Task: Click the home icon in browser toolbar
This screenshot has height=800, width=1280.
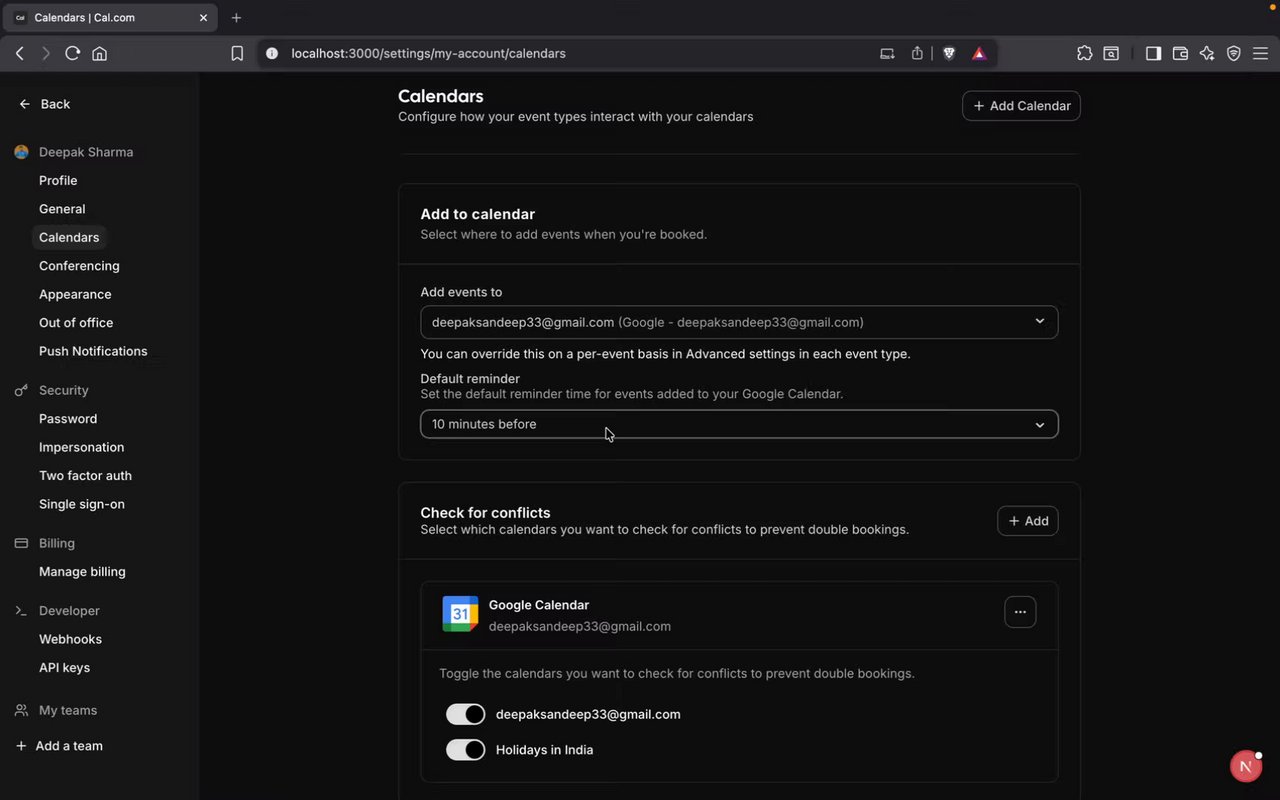Action: pyautogui.click(x=100, y=54)
